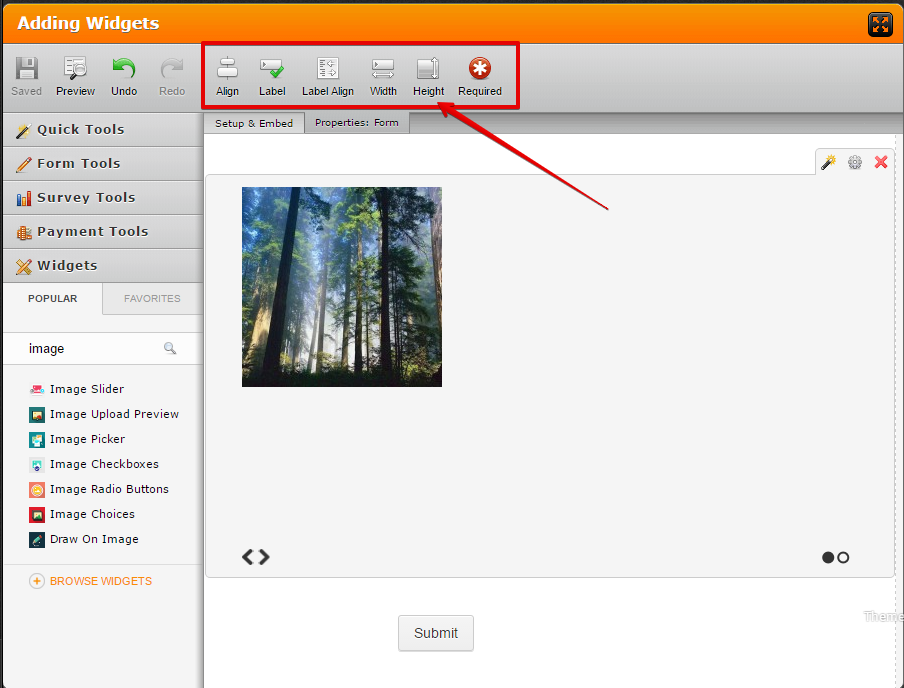Add the Image Slider widget

click(77, 389)
